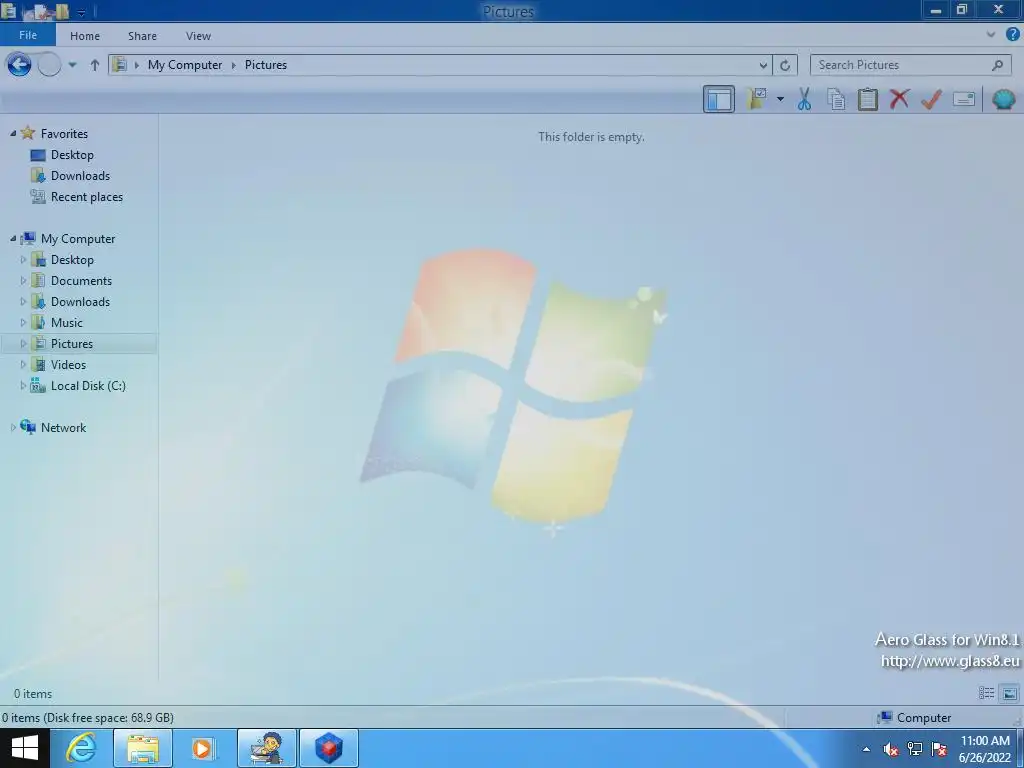Collapse the My Computer tree node
The height and width of the screenshot is (768, 1024).
(12, 238)
